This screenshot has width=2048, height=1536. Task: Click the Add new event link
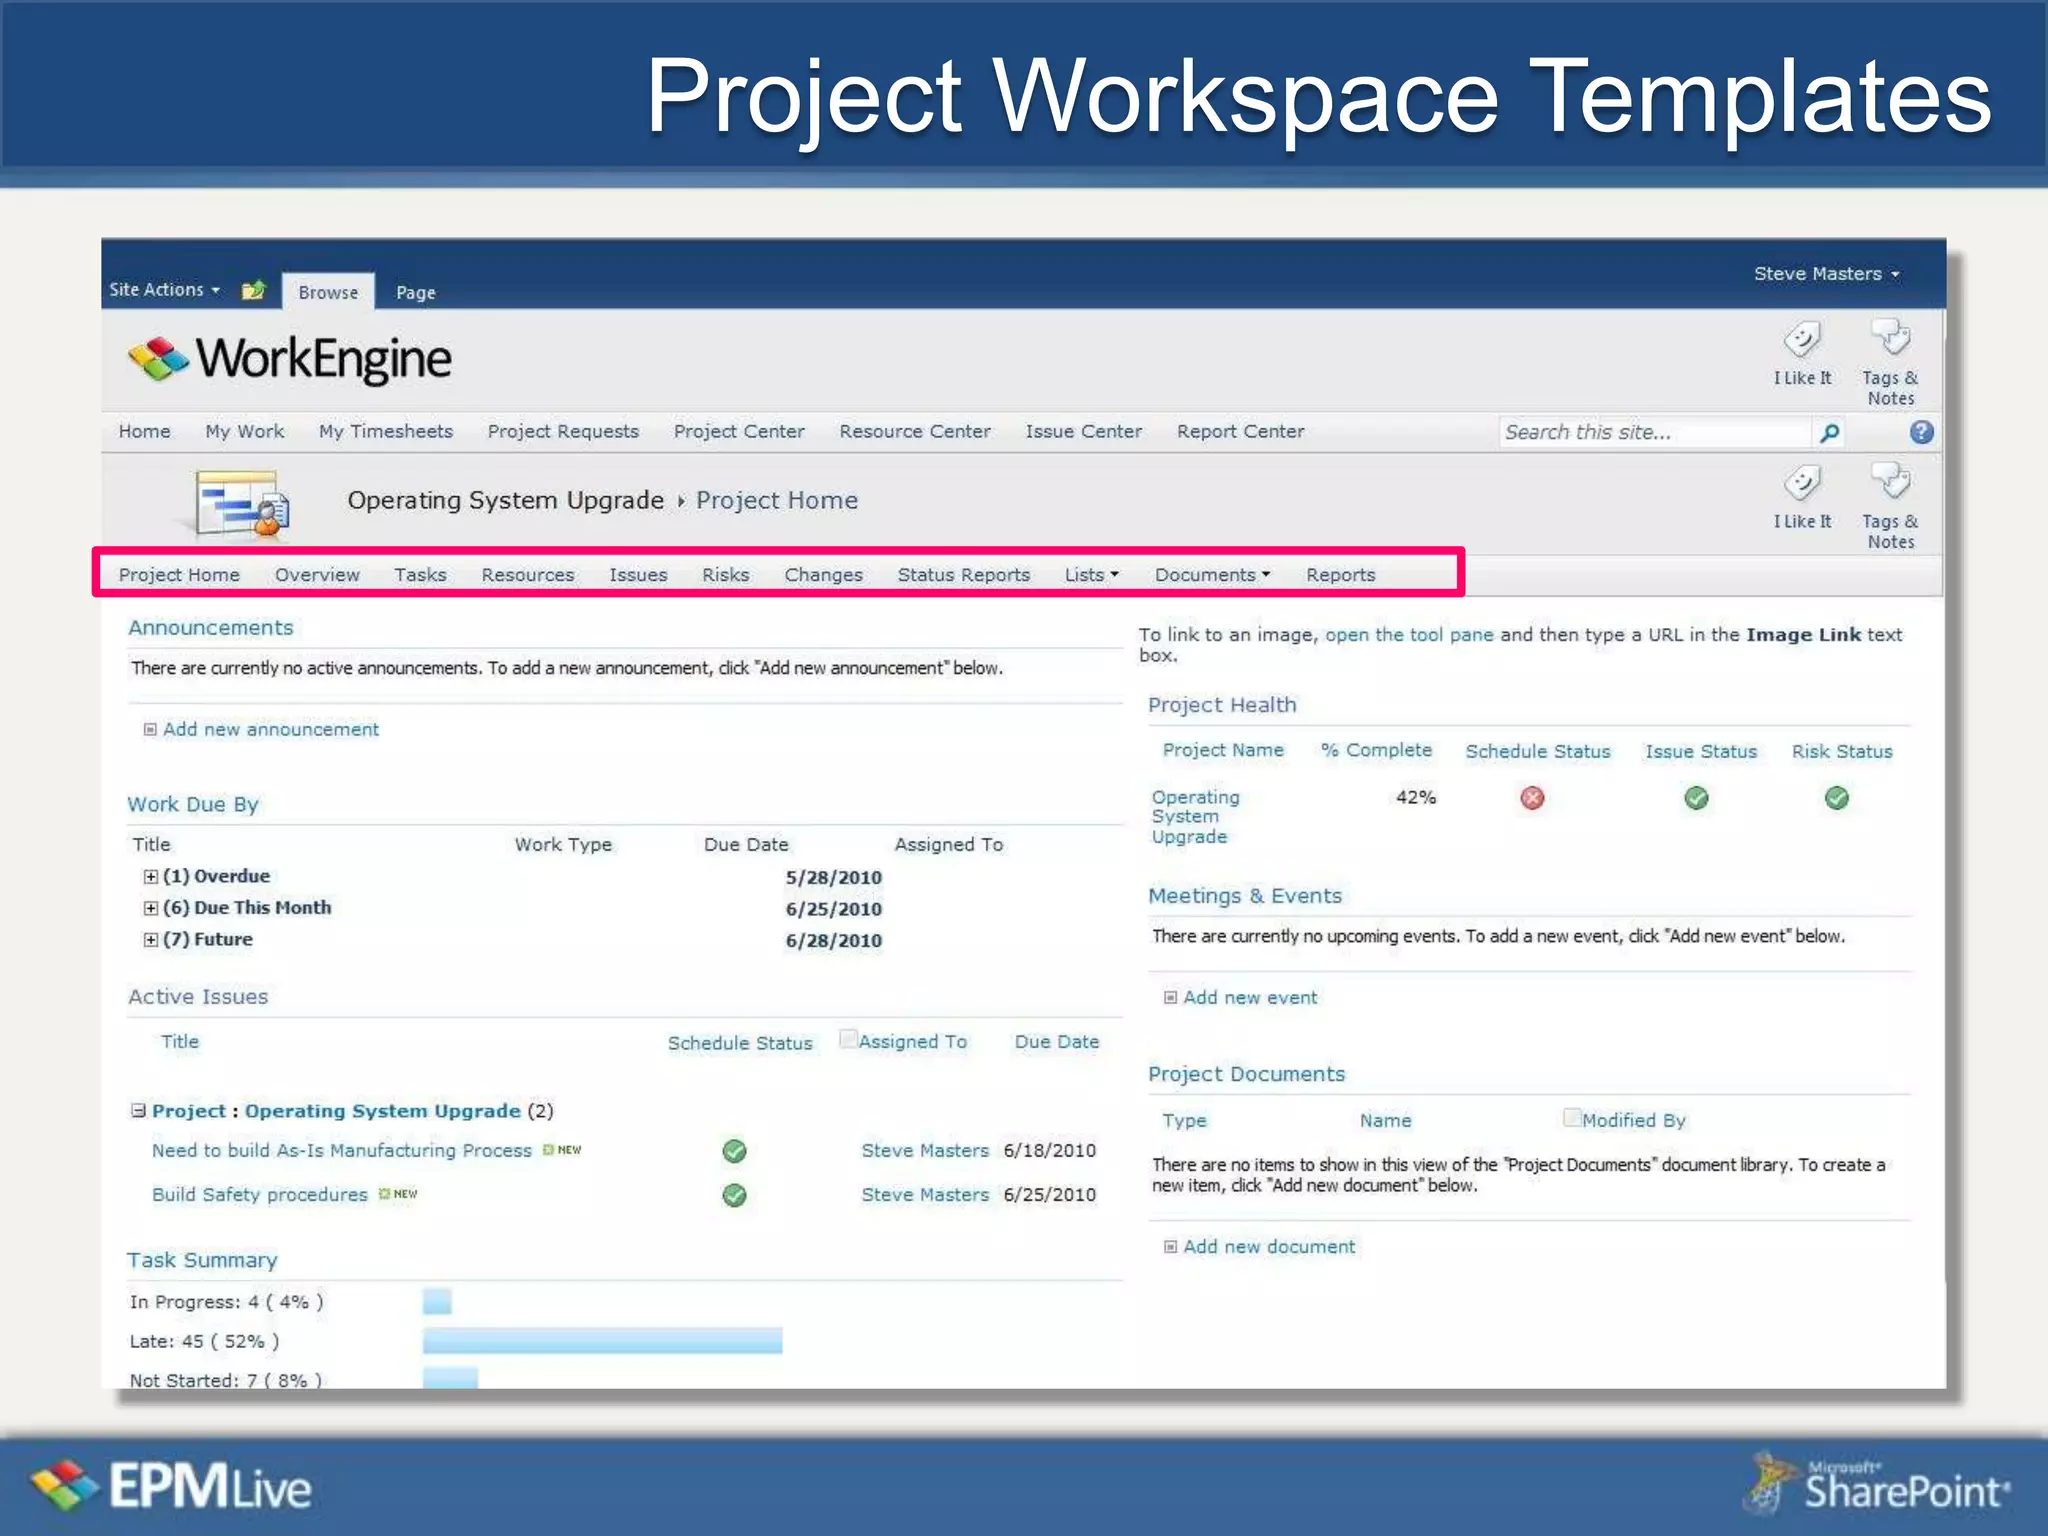click(1250, 998)
